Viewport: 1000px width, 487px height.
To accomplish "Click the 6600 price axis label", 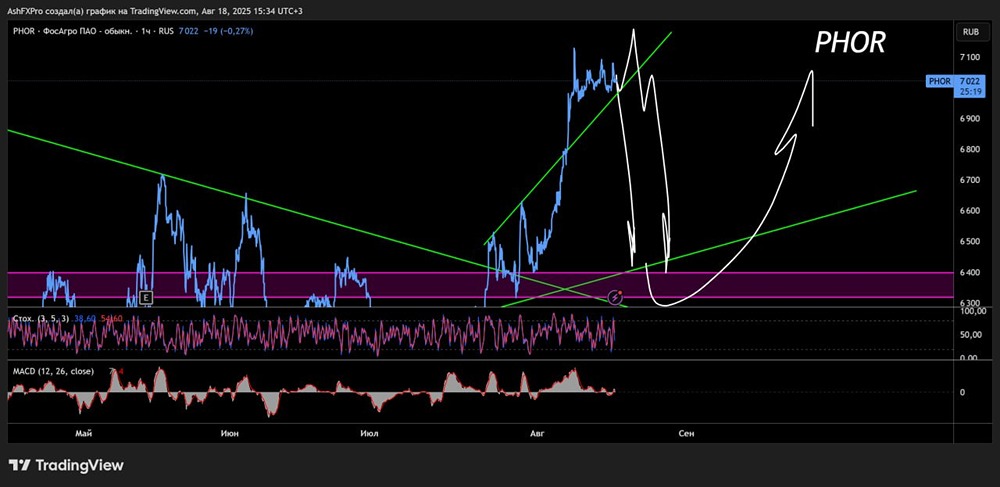I will click(x=971, y=211).
